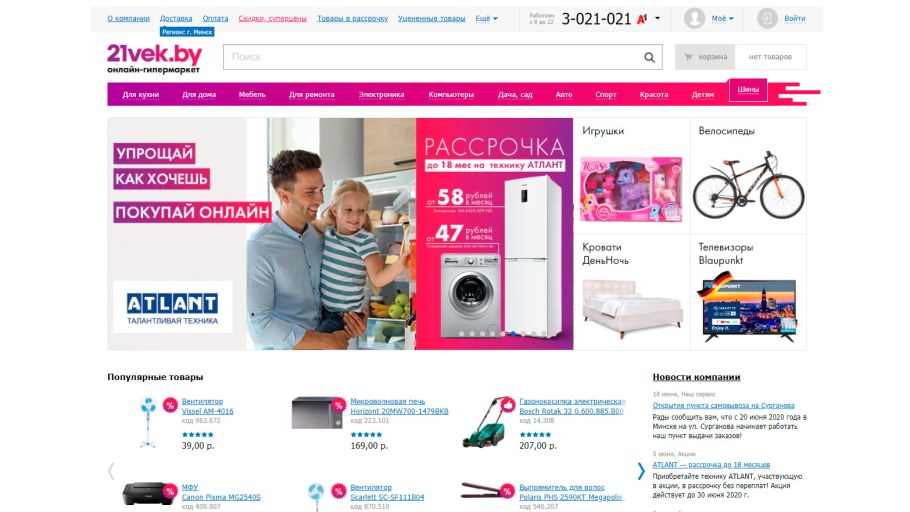The image size is (910, 512).
Task: Expand the Ещё menu
Action: click(486, 18)
